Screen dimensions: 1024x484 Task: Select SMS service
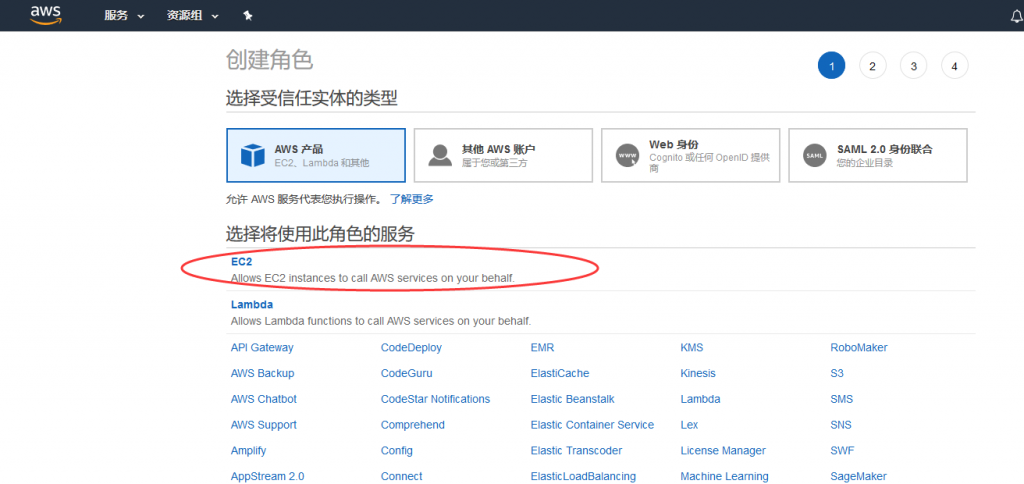point(842,399)
